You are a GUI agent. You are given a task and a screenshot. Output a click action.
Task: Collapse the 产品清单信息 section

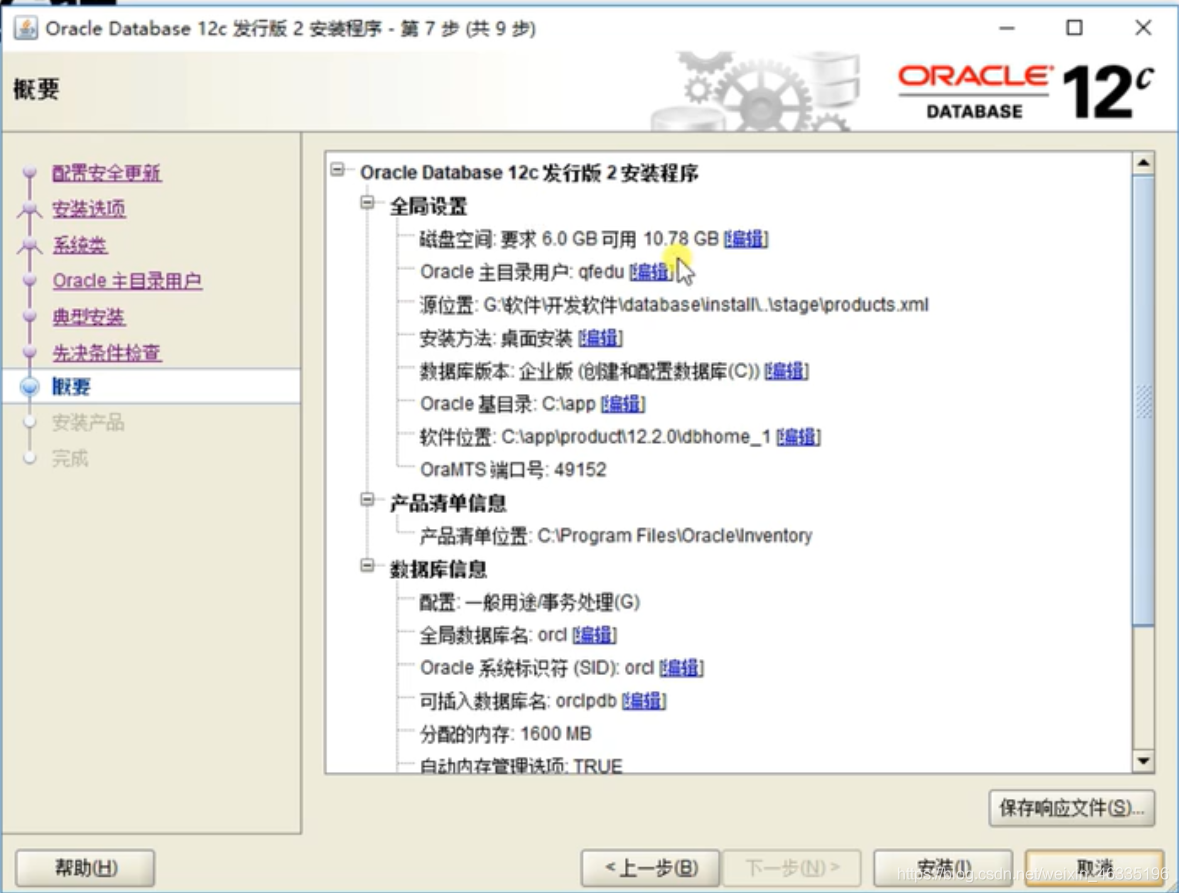[368, 499]
